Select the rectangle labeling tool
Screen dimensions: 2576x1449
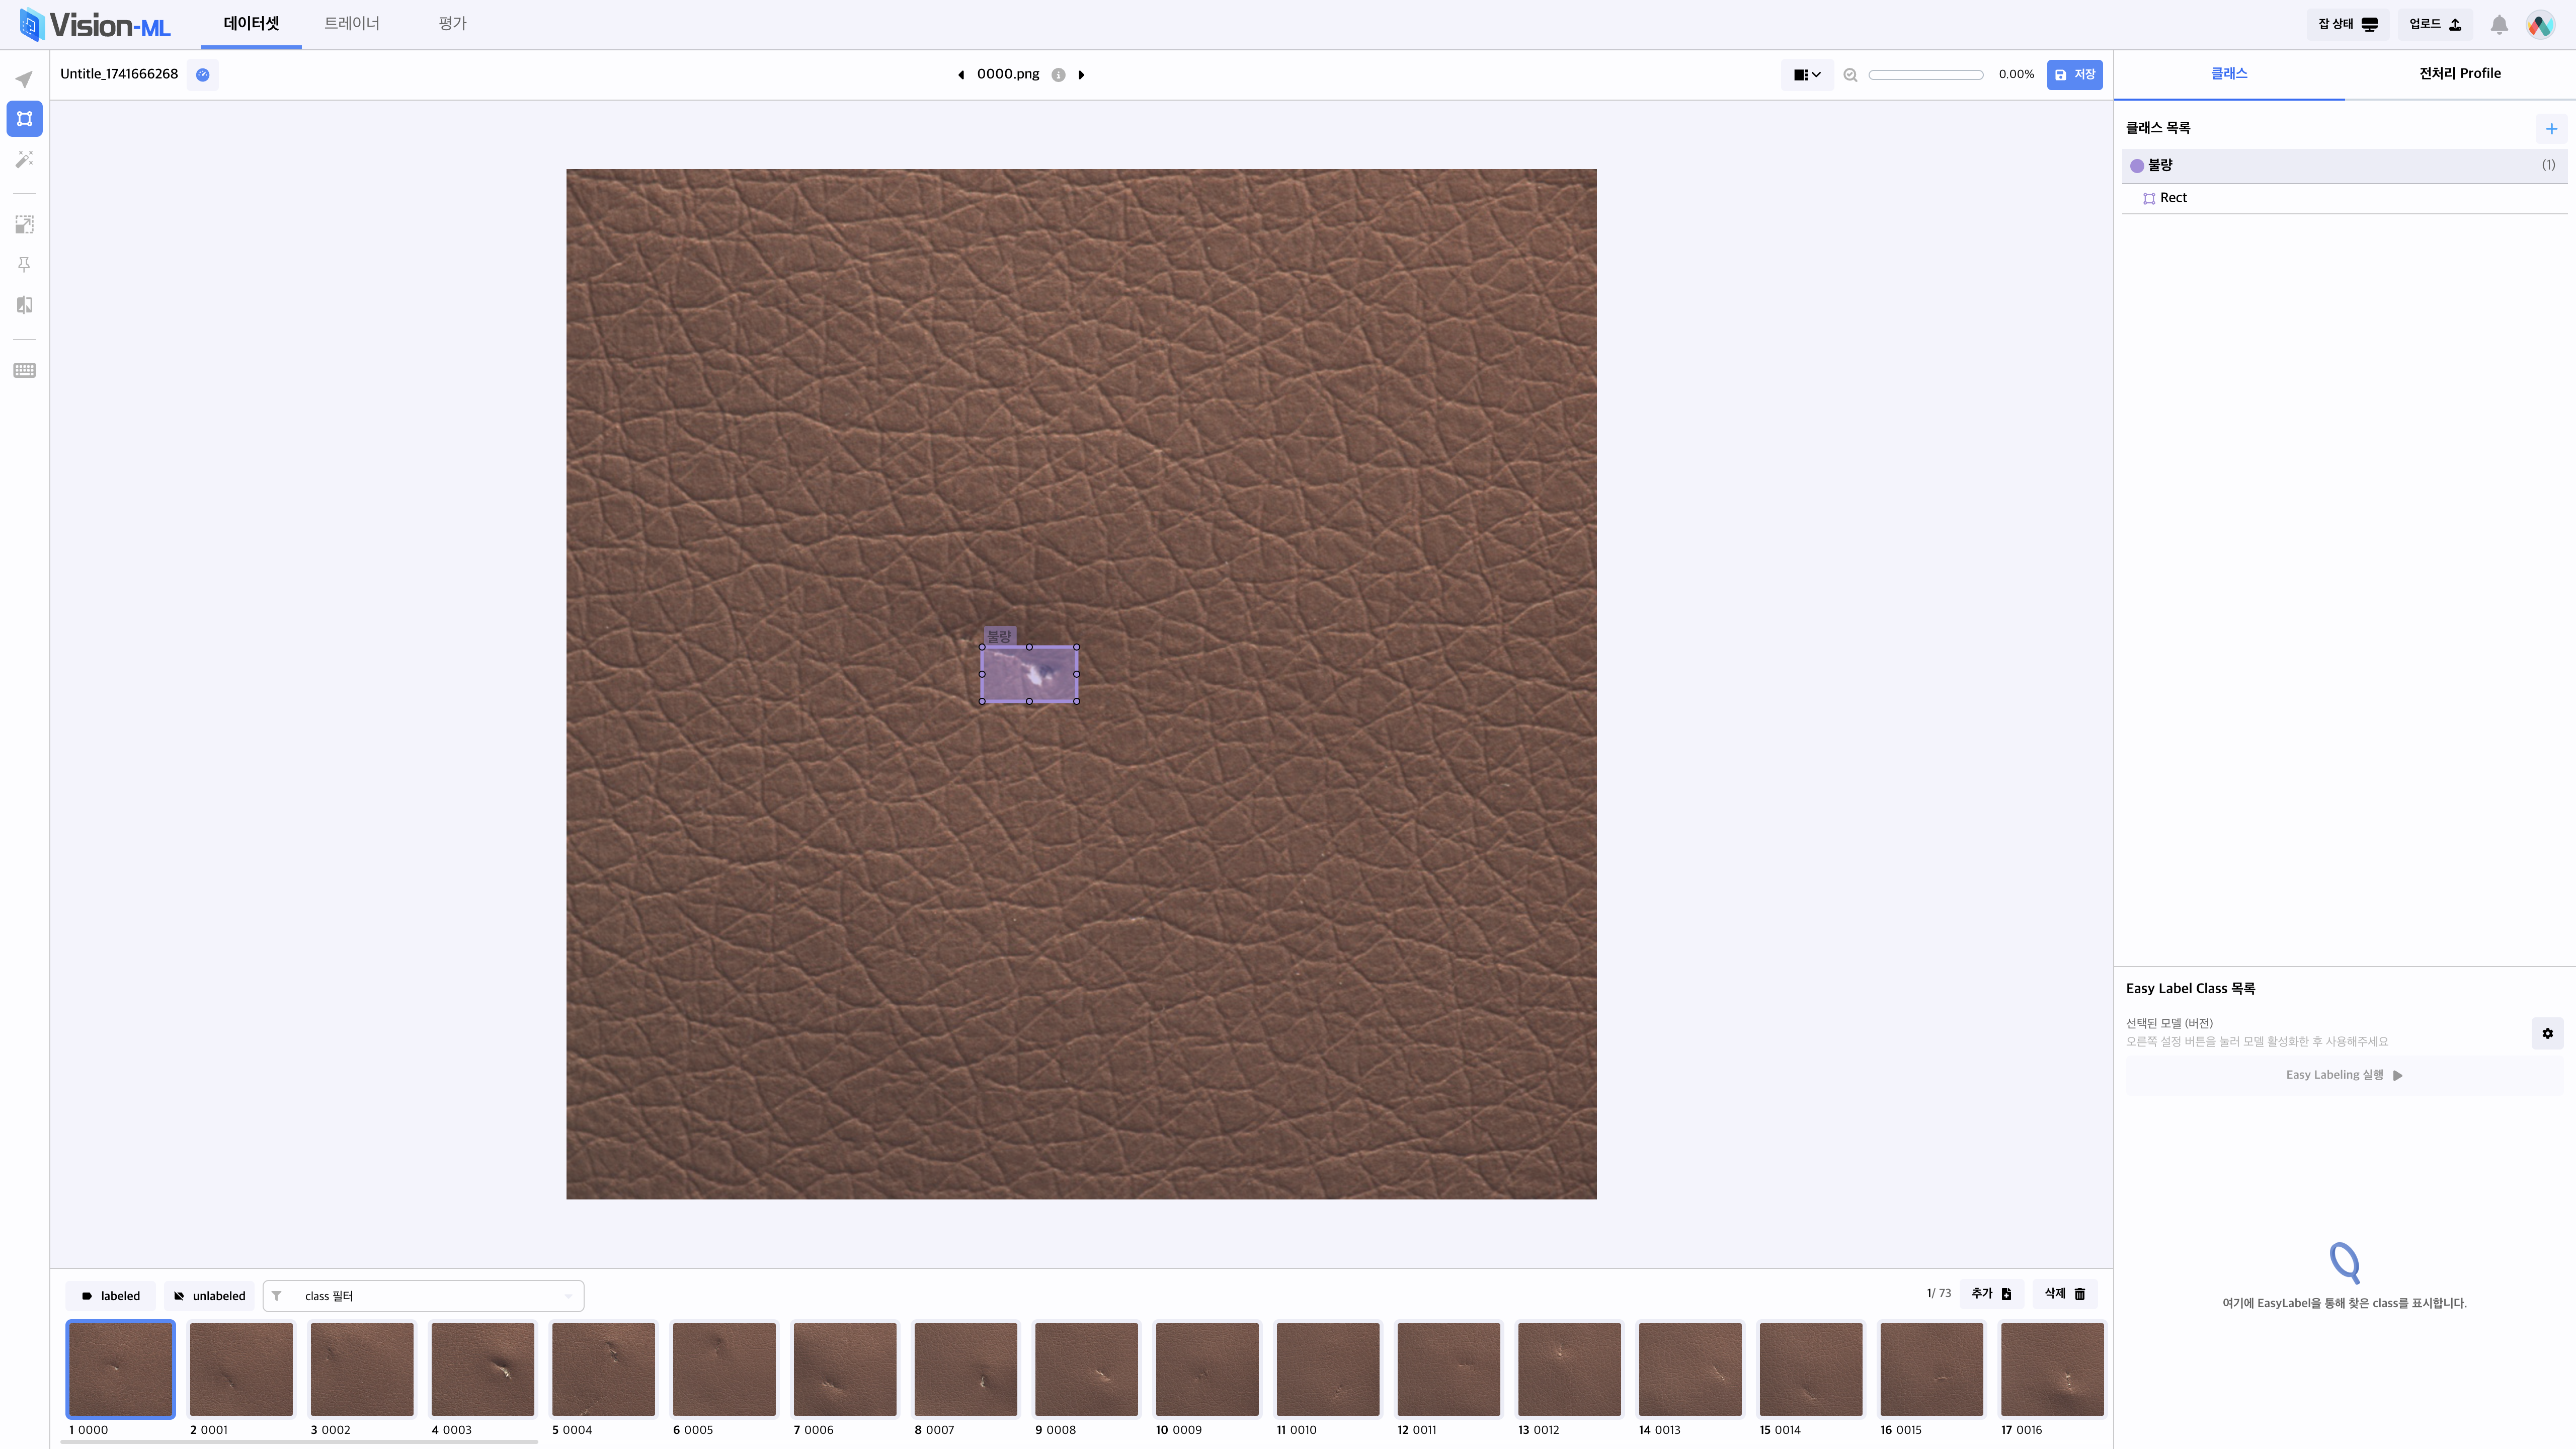(x=24, y=119)
